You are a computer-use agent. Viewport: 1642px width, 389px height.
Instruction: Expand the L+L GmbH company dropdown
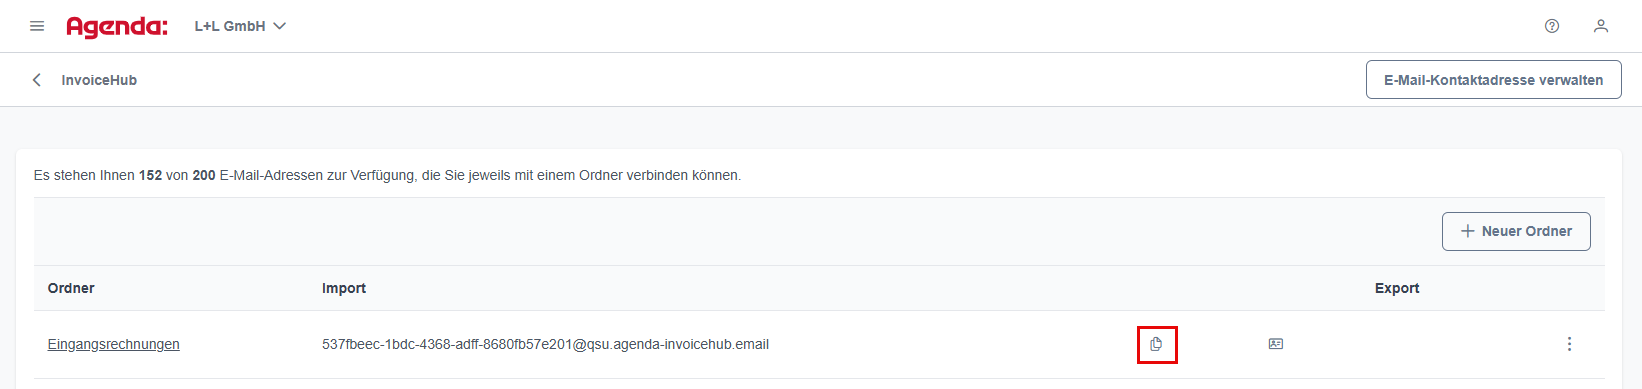pyautogui.click(x=240, y=26)
